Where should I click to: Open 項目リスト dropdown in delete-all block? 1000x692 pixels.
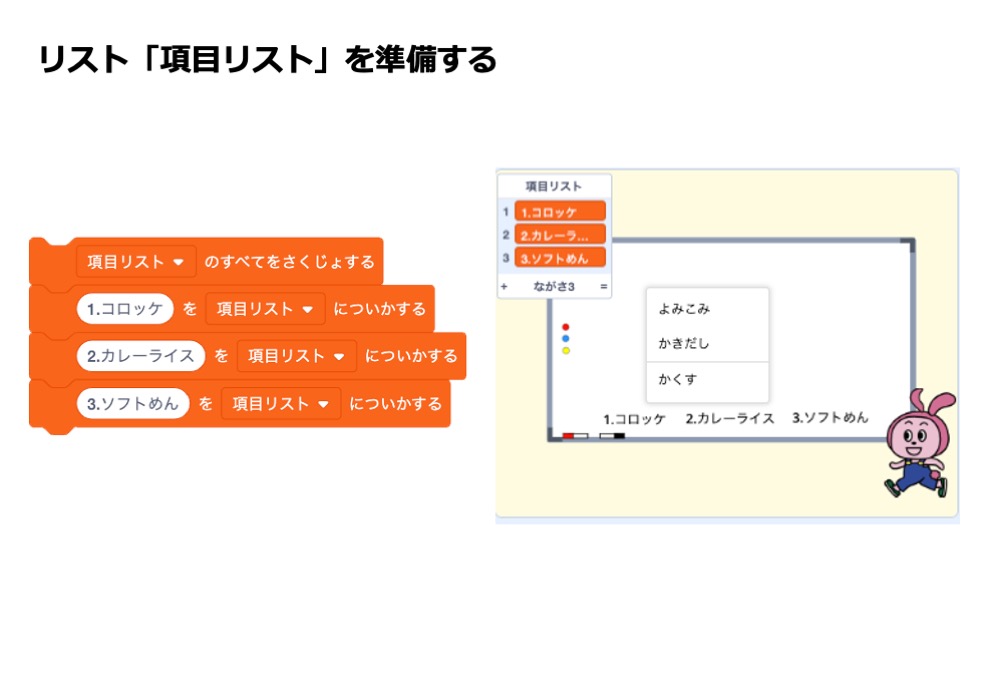tap(136, 262)
